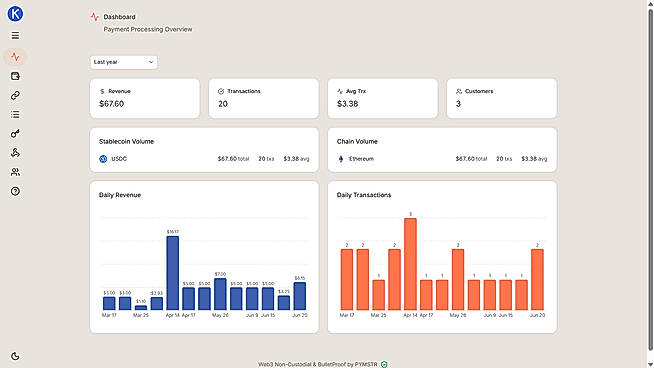Open the payment links chain icon
Viewport: 654px width, 368px height.
[x=15, y=95]
